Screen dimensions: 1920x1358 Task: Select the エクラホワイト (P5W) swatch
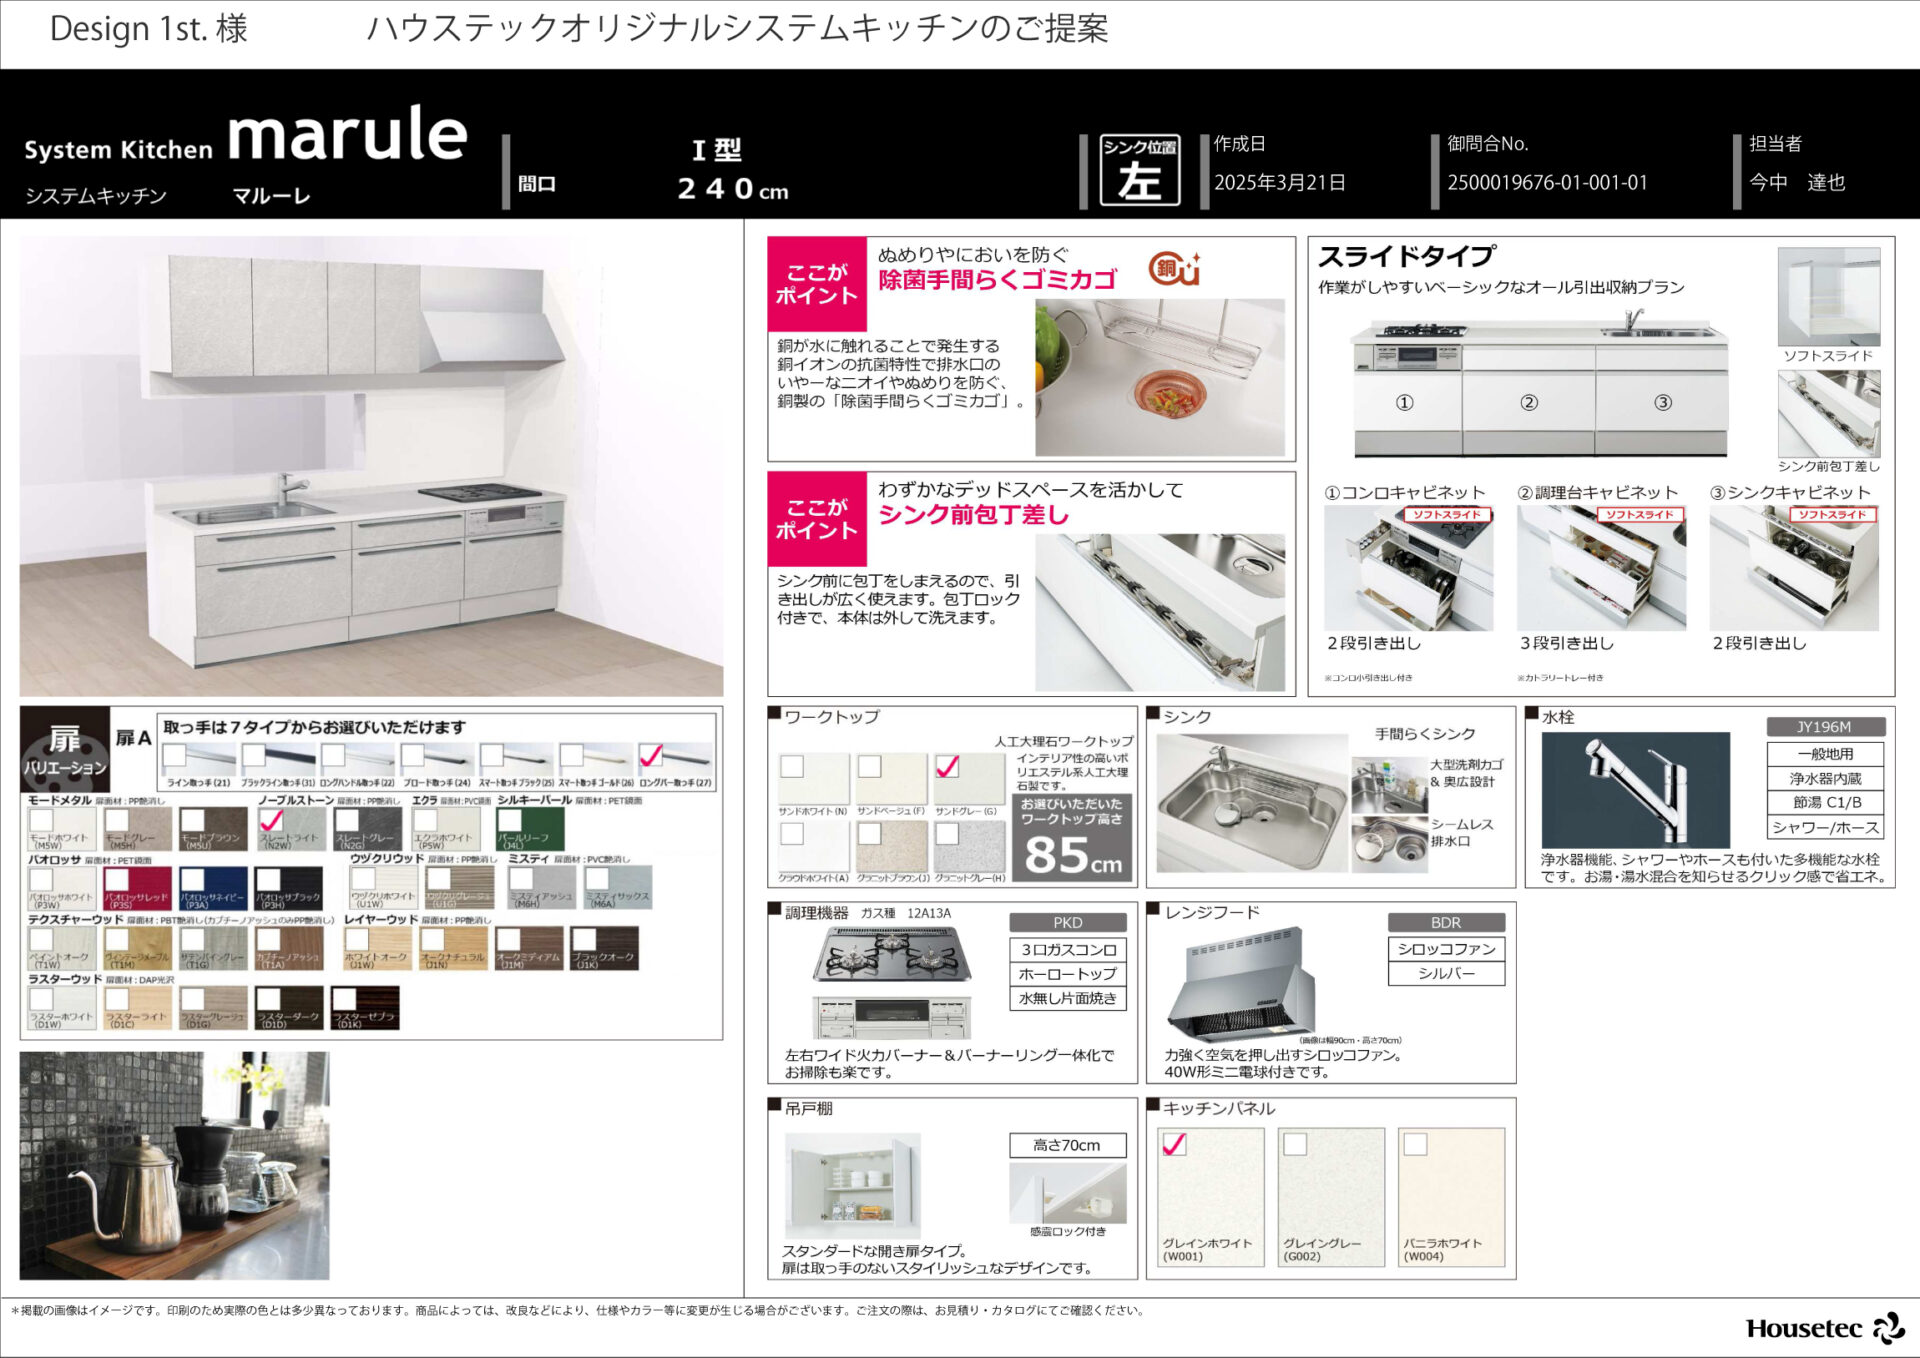tap(446, 829)
